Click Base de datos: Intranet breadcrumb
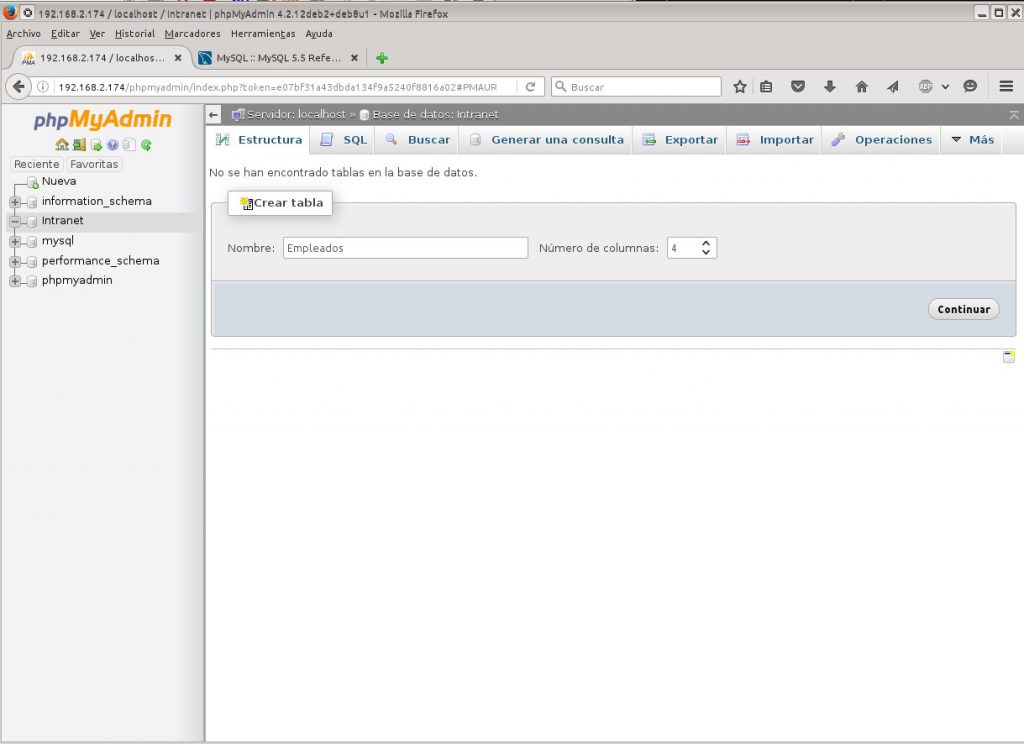Screen dimensions: 1024x744 pyautogui.click(x=436, y=114)
